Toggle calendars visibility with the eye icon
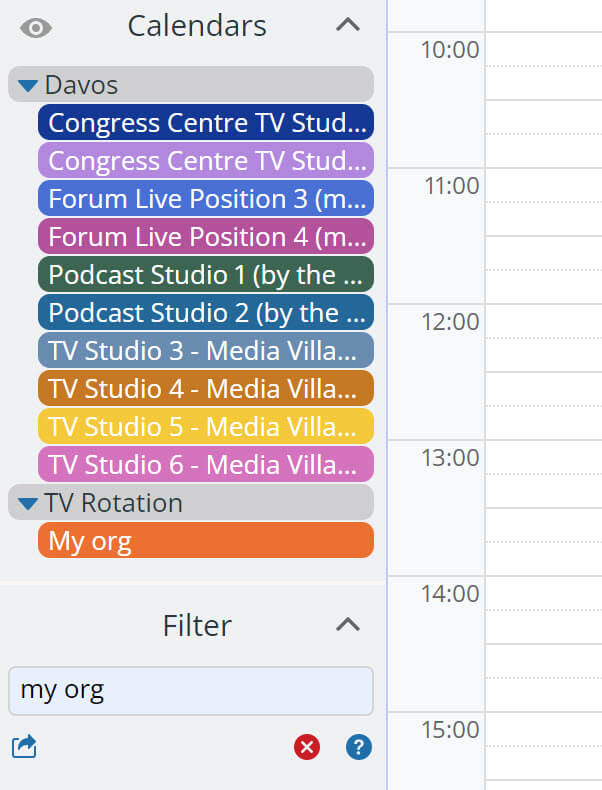 36,28
